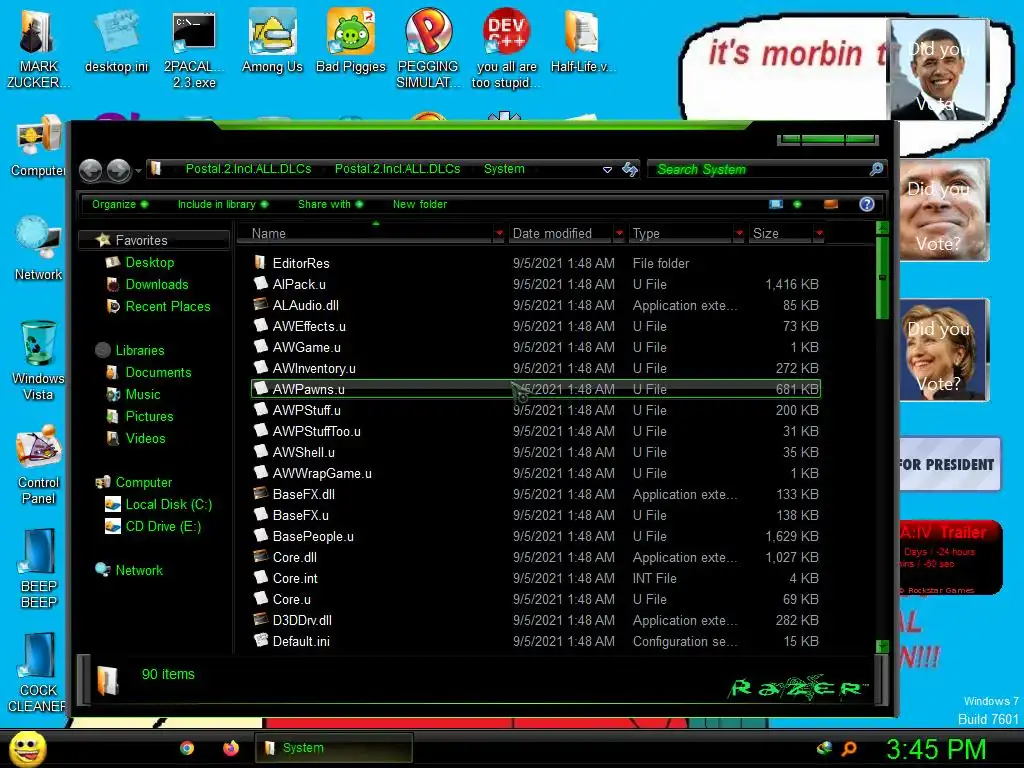Viewport: 1024px width, 768px height.
Task: Click the scrollbar down arrow in file list
Action: [882, 646]
